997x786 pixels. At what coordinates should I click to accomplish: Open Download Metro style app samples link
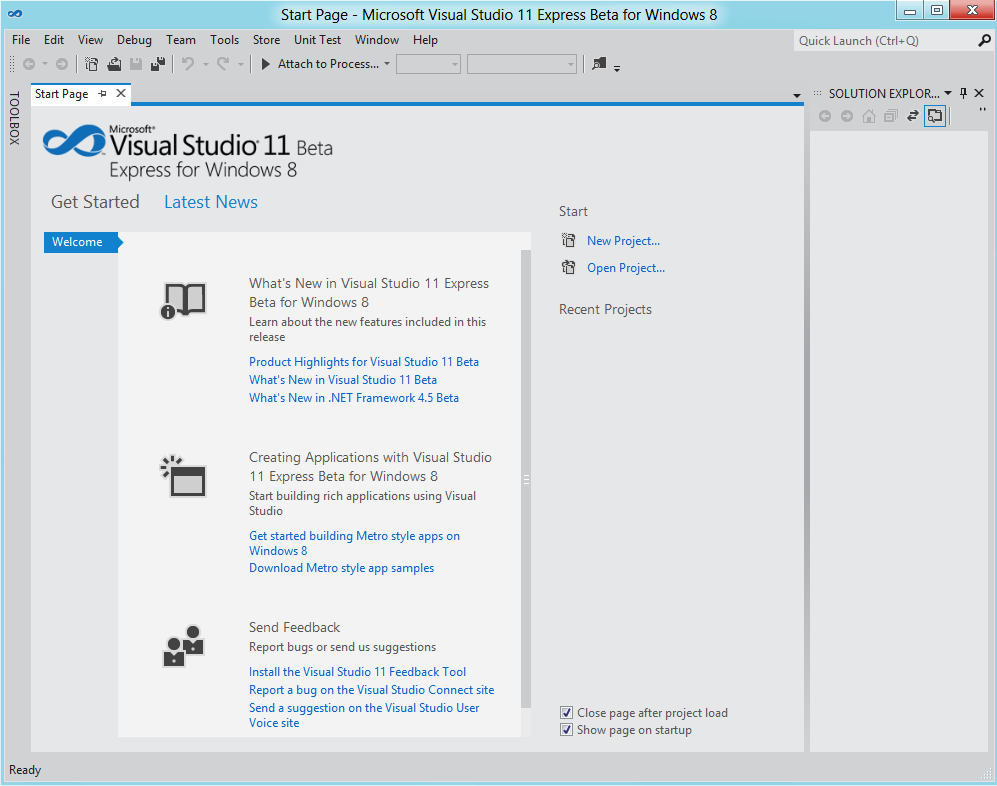[x=341, y=567]
